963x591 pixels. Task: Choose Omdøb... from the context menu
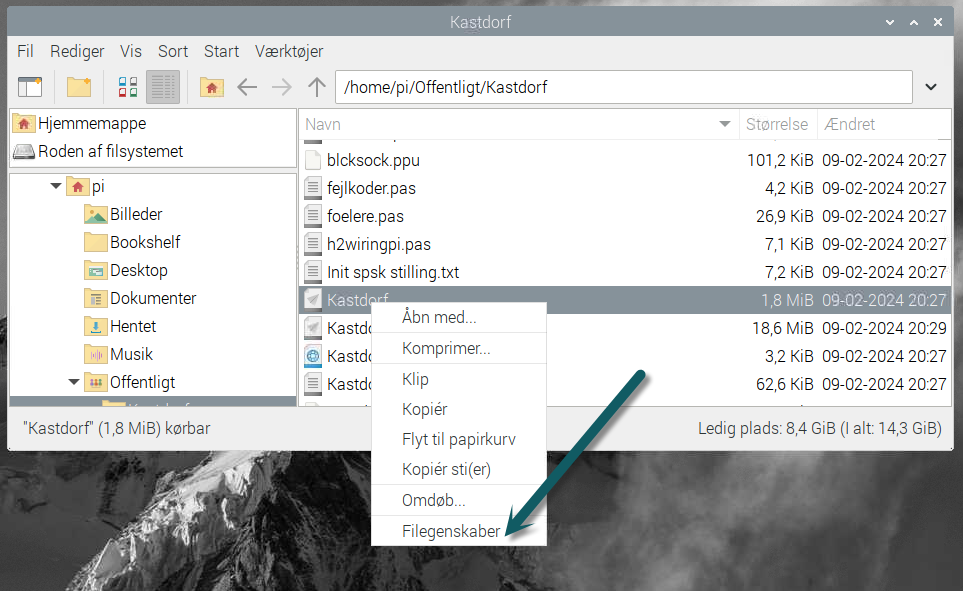(x=433, y=500)
